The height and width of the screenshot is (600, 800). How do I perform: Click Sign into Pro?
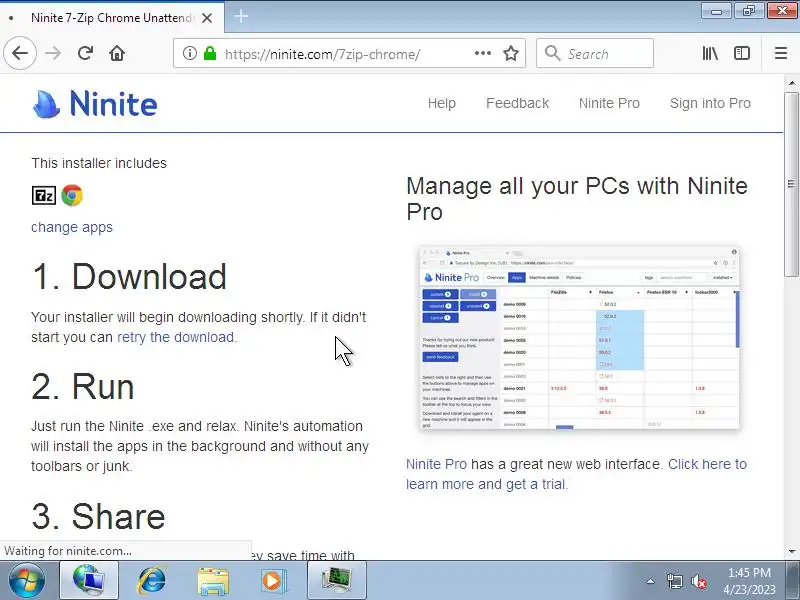click(x=710, y=103)
